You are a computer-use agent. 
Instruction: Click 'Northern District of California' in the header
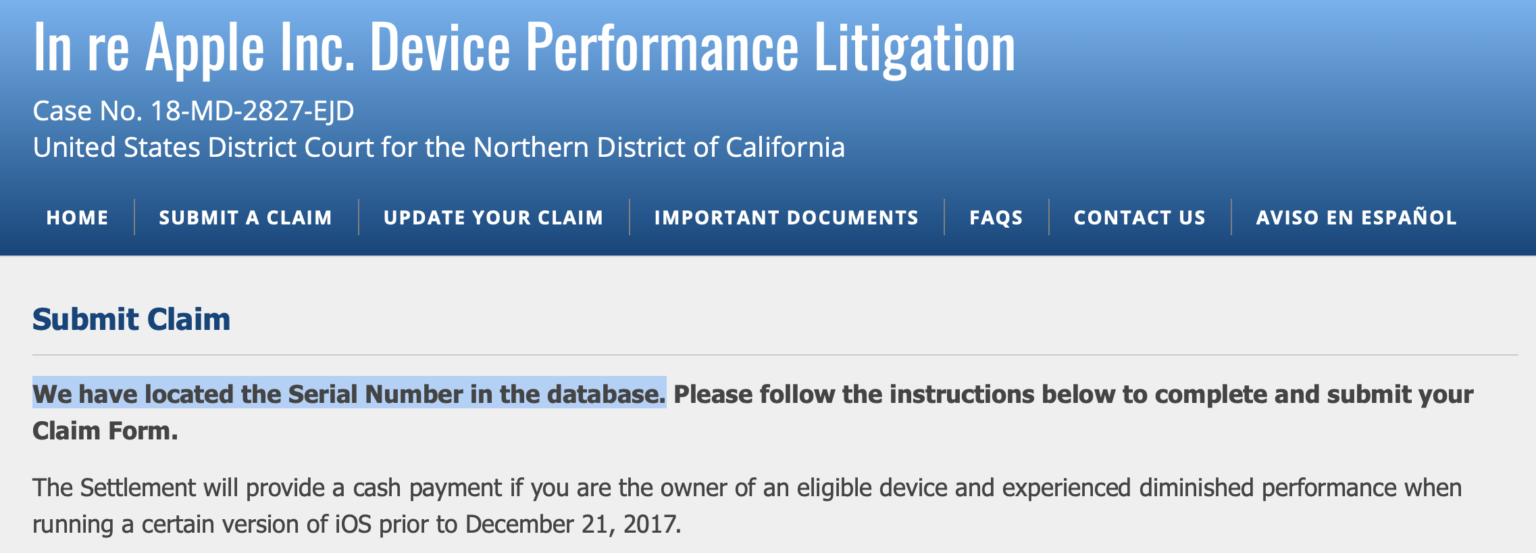(659, 148)
